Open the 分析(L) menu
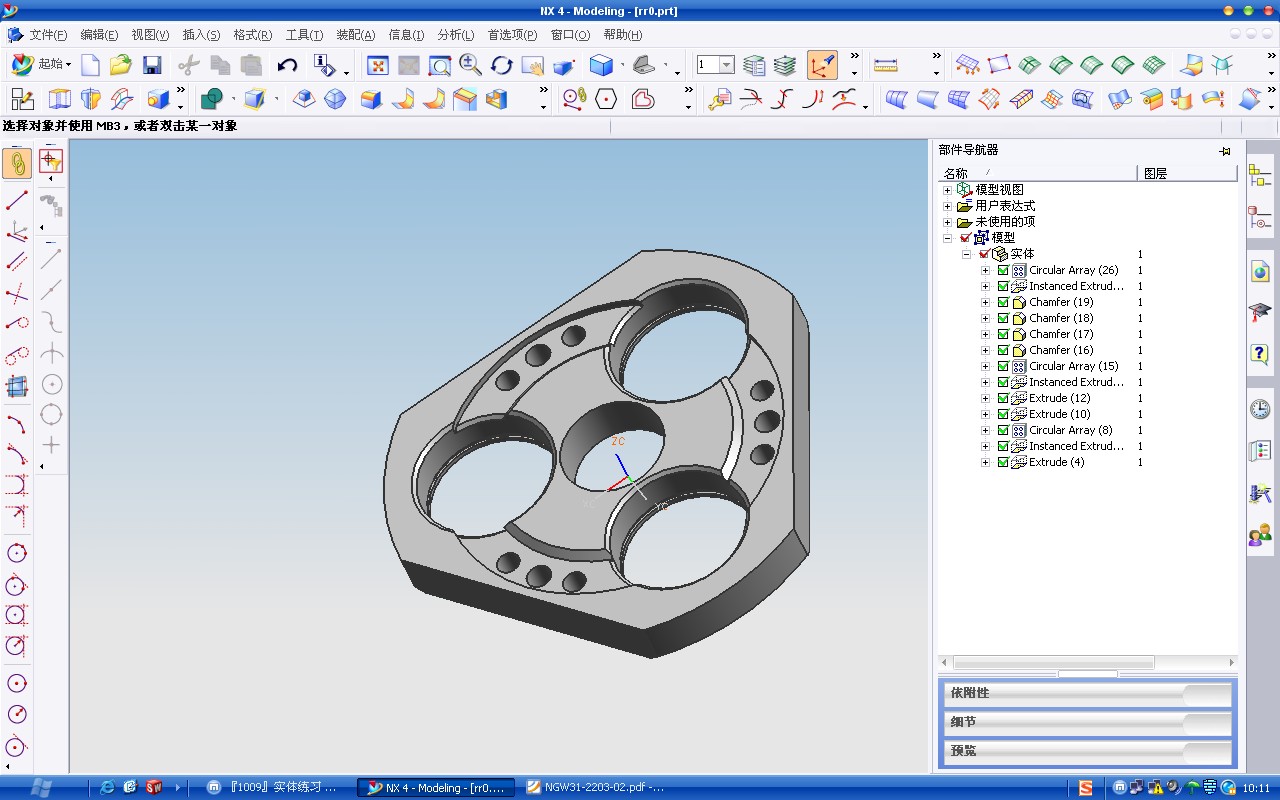This screenshot has width=1280, height=800. click(456, 35)
